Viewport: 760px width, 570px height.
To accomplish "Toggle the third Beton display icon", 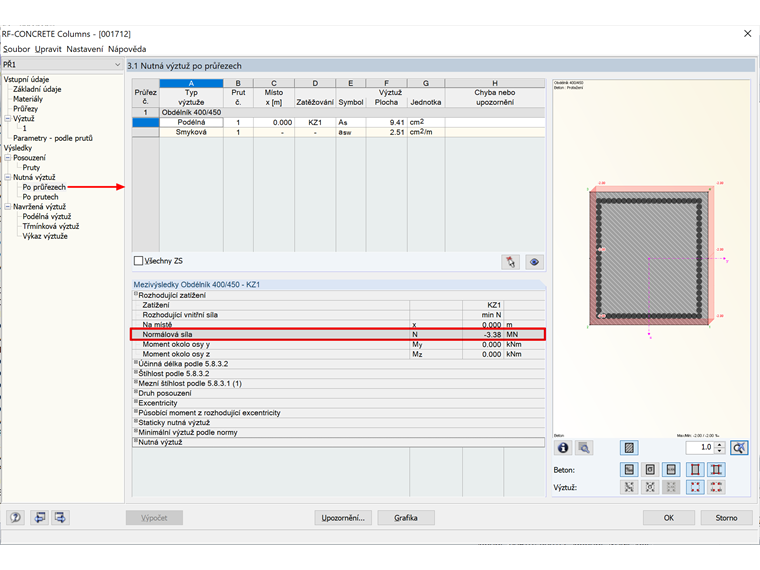I will tap(671, 470).
